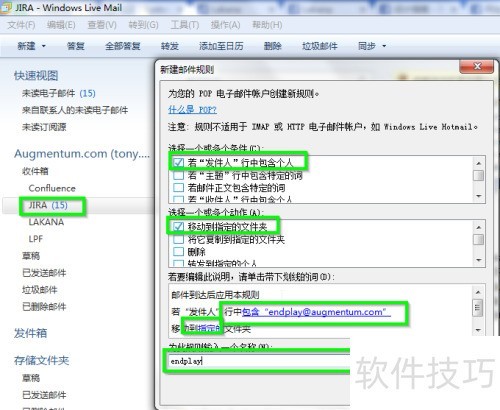Open the LPF folder

[x=36, y=239]
